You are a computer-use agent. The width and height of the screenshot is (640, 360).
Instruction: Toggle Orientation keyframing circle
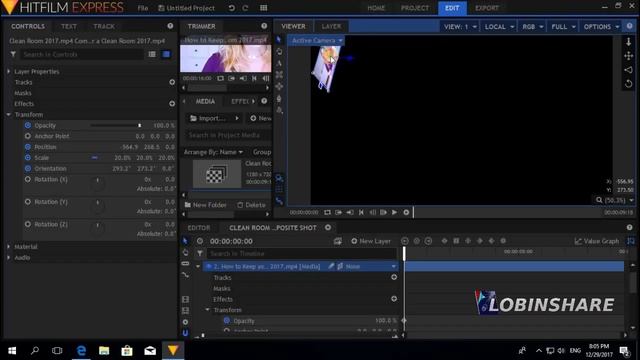click(28, 168)
